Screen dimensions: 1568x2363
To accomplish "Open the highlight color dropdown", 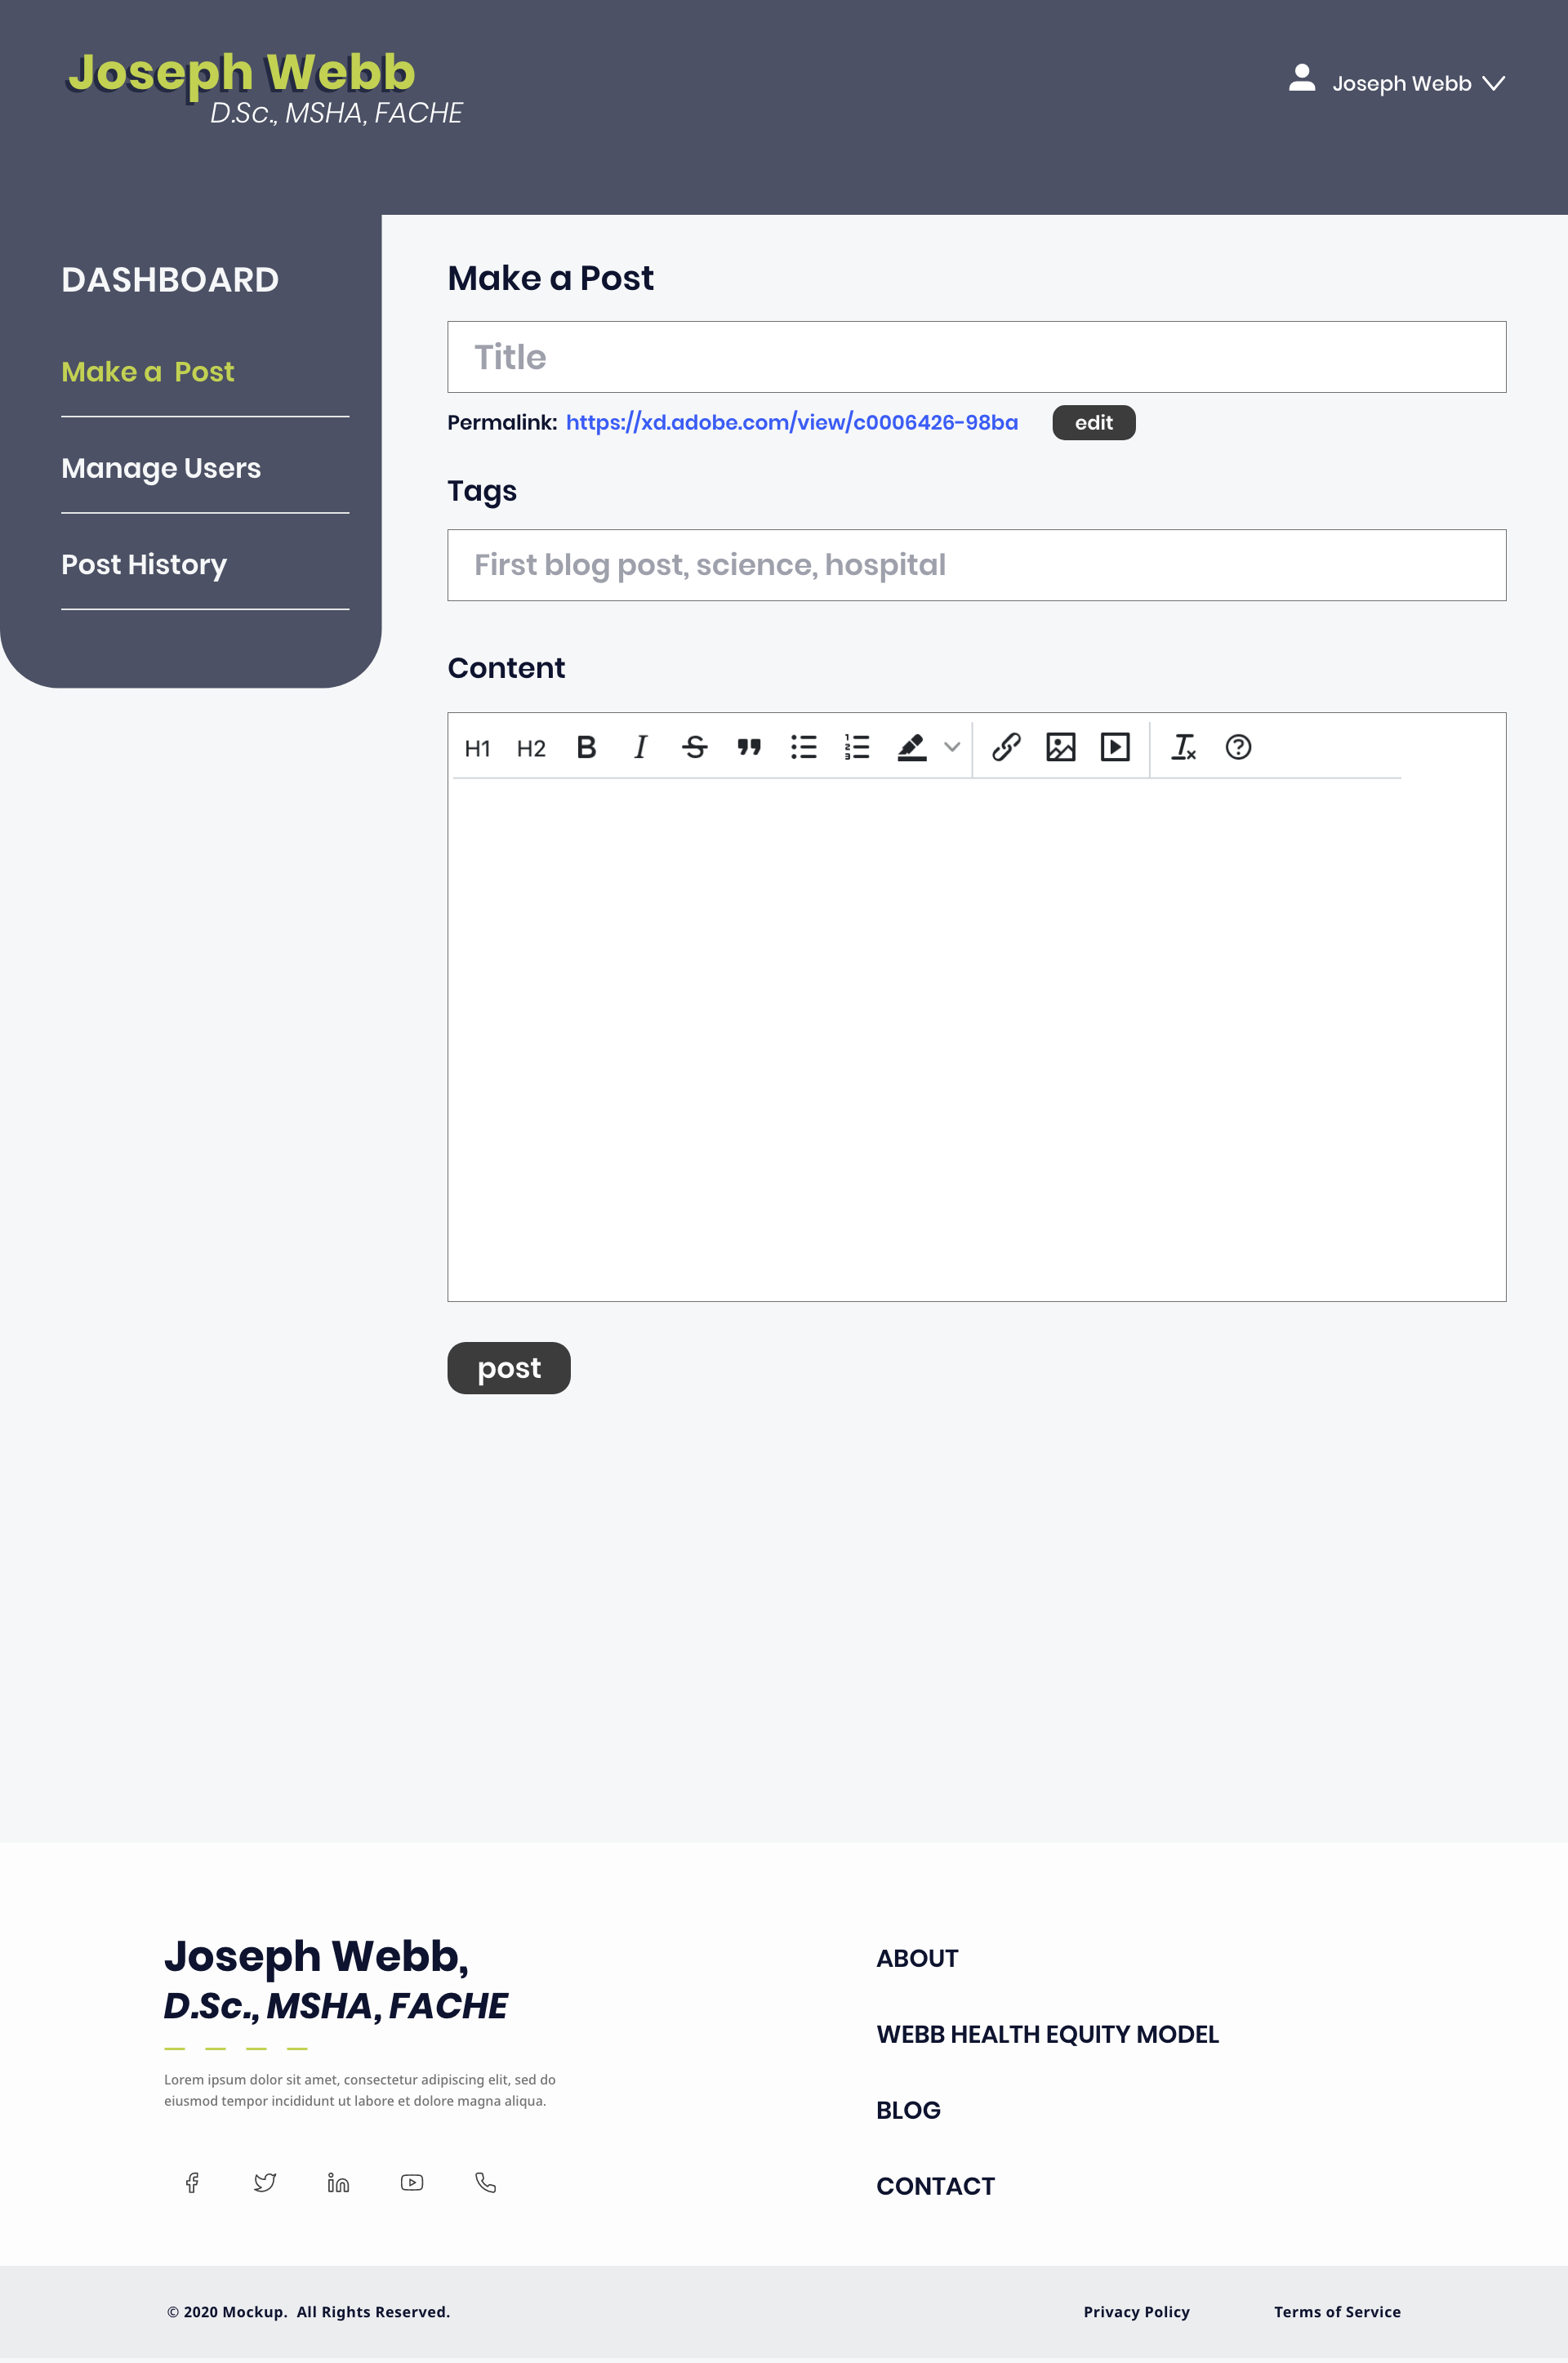I will (951, 747).
